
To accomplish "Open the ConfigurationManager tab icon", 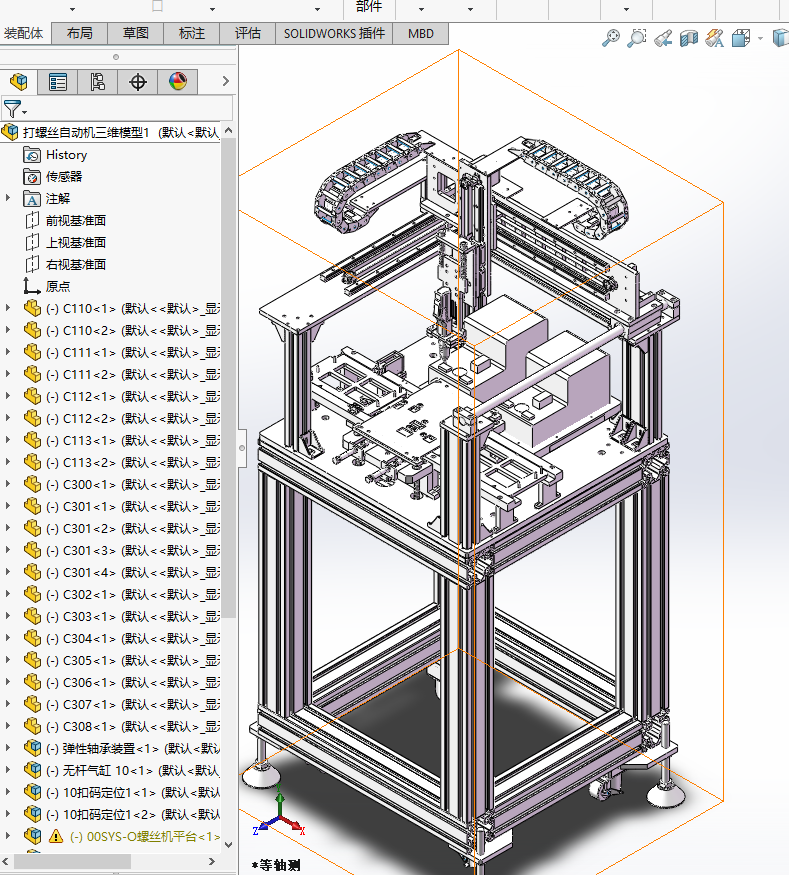I will [98, 82].
